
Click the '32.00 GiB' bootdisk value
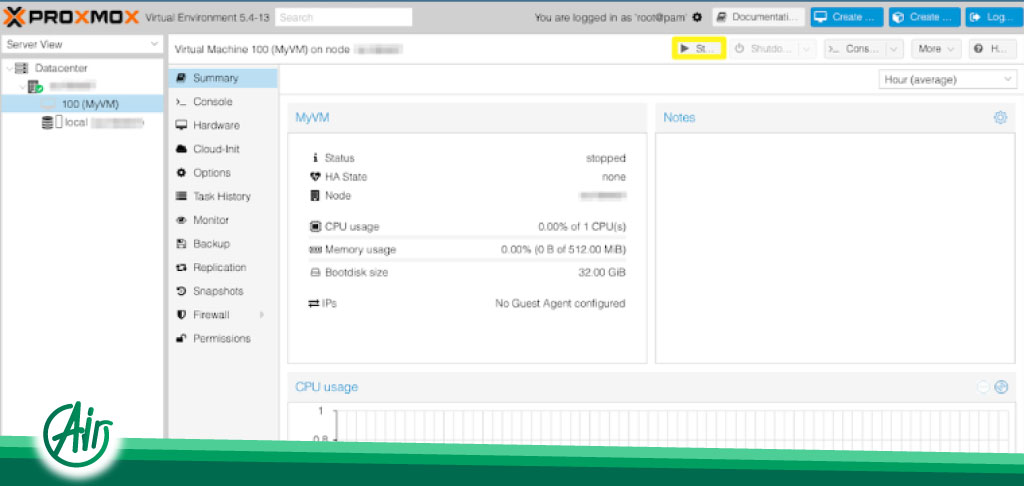click(x=602, y=272)
